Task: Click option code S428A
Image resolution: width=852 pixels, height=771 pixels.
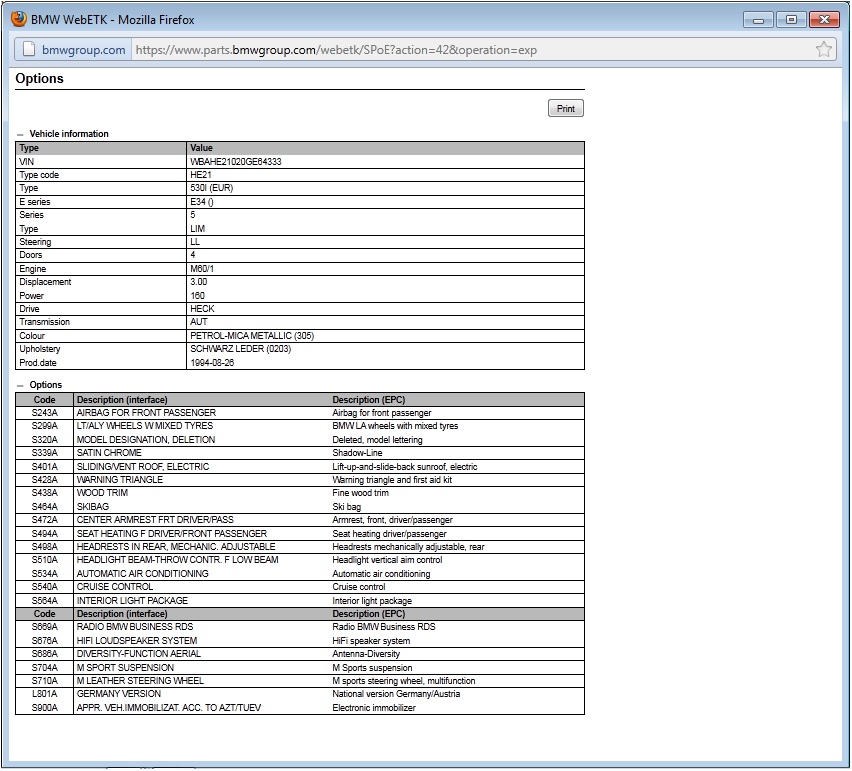Action: 45,480
